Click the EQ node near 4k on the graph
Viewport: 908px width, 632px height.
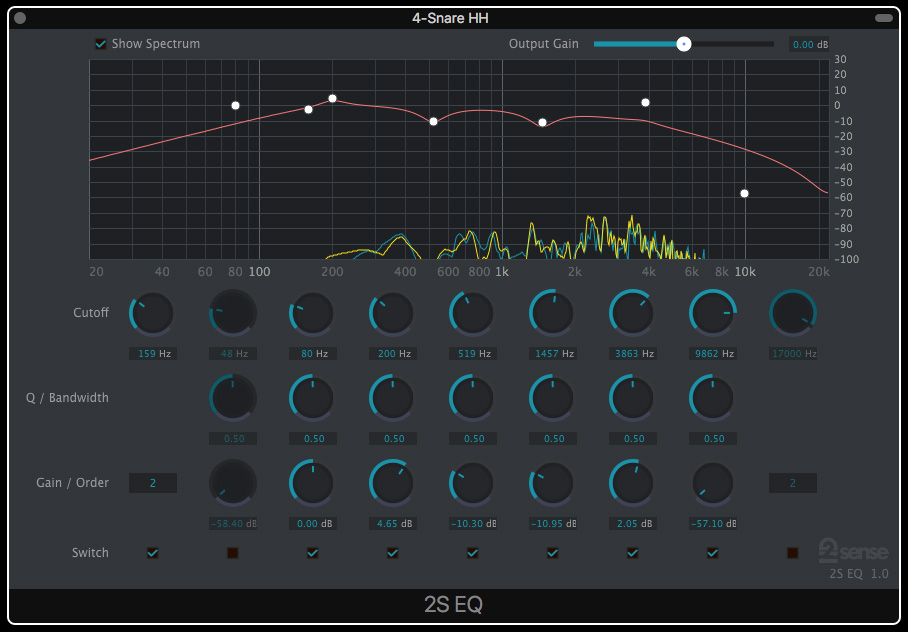(x=646, y=103)
